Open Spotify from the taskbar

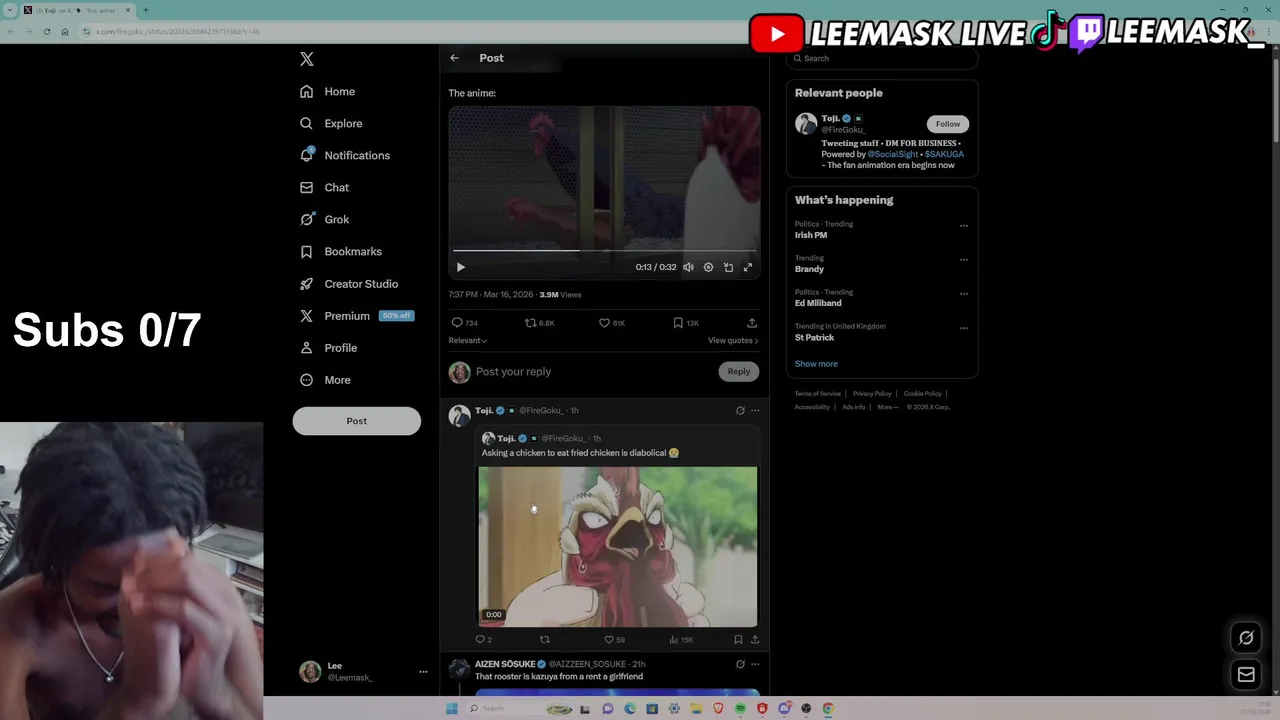point(740,709)
